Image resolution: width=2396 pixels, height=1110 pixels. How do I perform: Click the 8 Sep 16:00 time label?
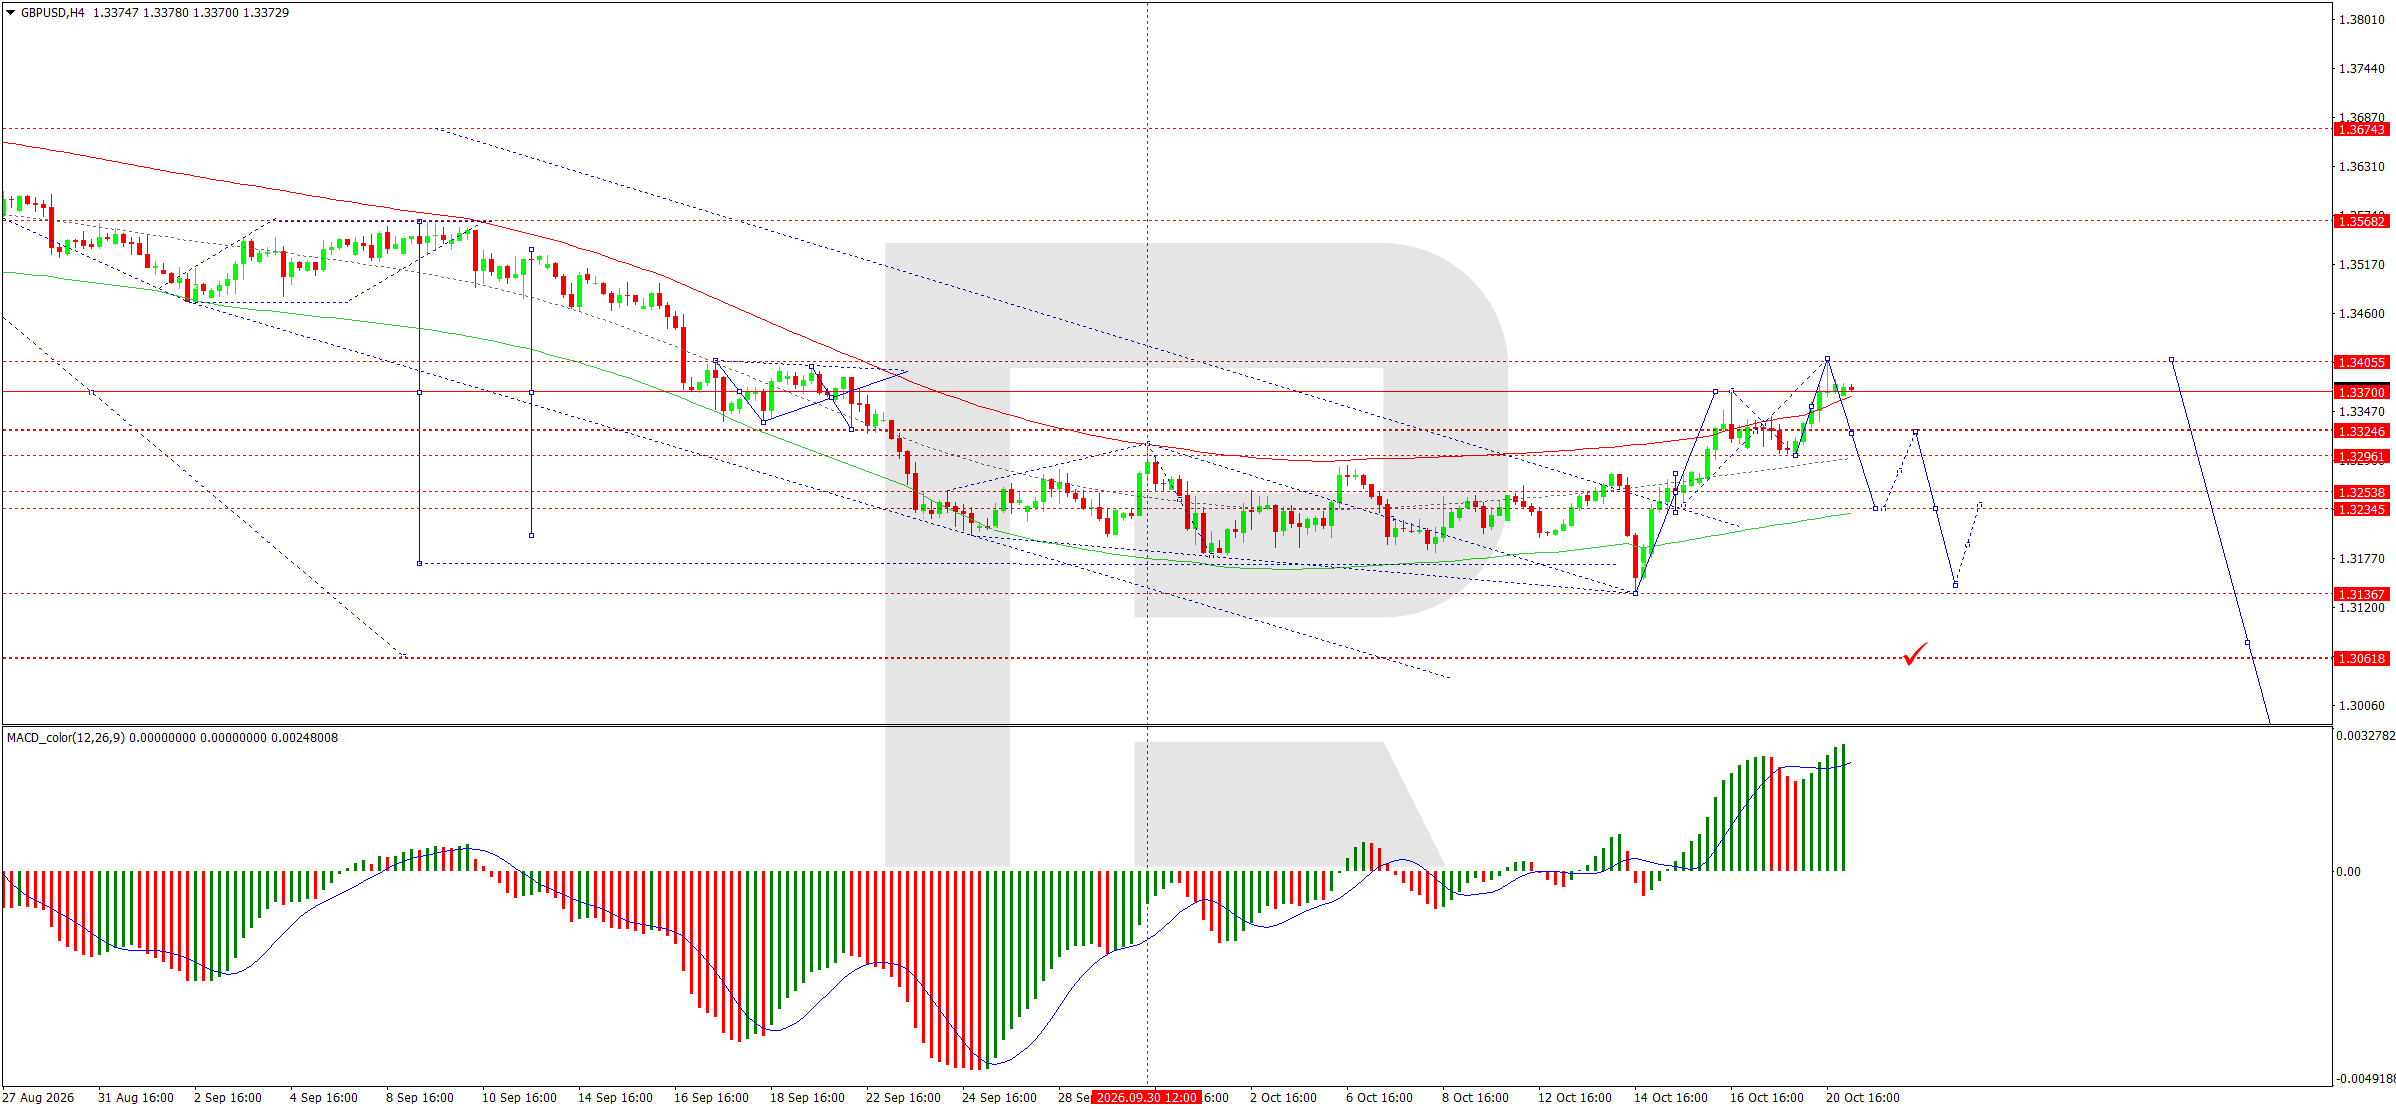(420, 1098)
